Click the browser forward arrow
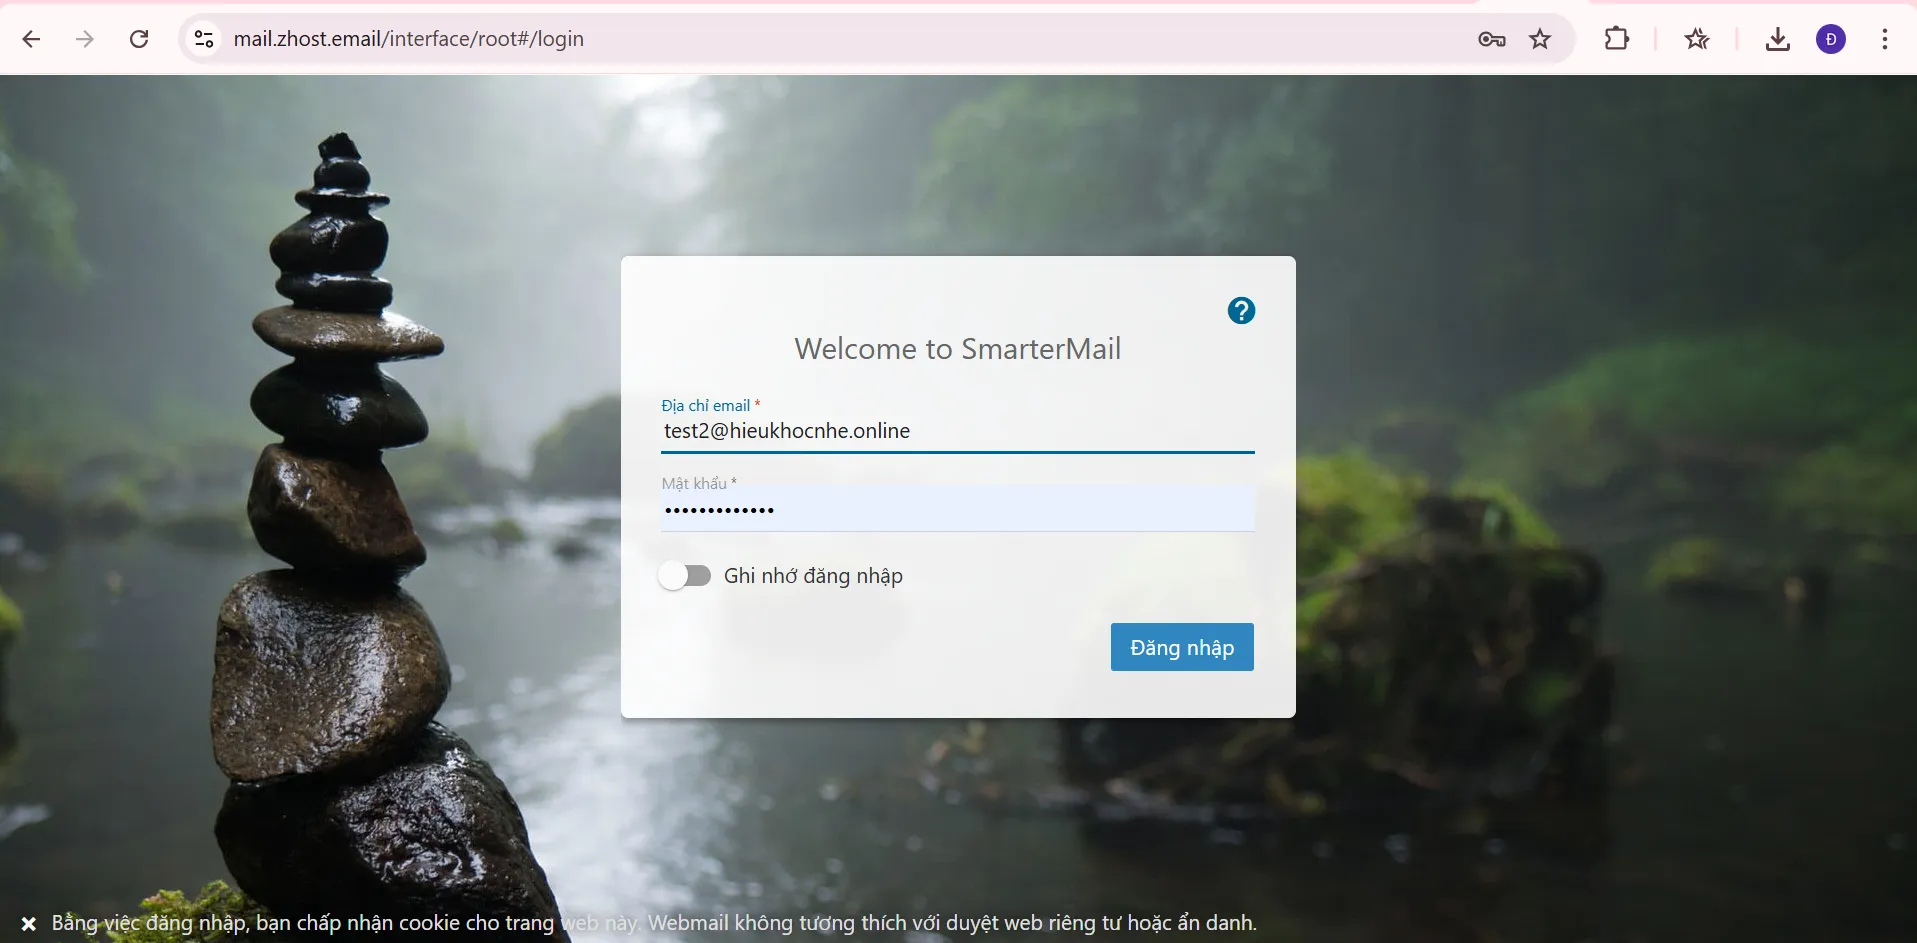 86,39
